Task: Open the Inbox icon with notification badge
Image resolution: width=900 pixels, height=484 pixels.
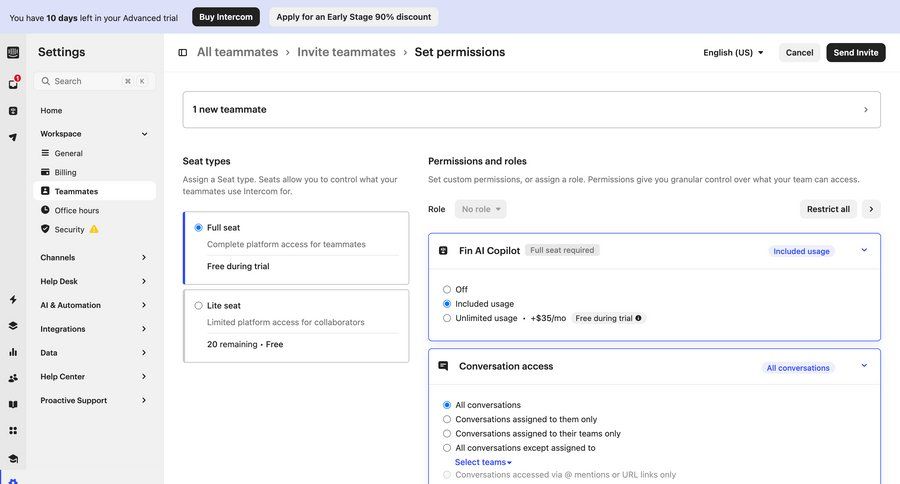Action: 13,83
